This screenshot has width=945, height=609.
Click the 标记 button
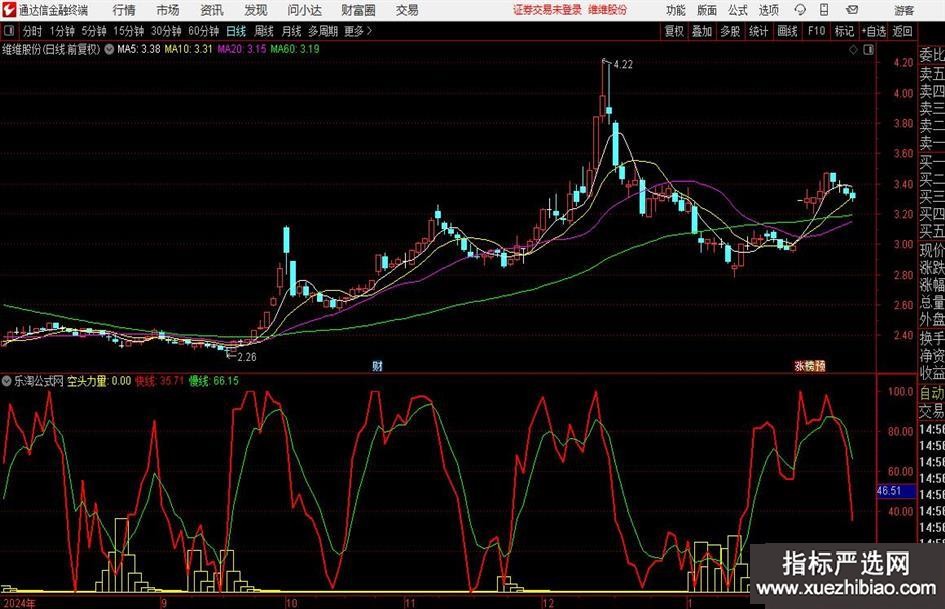pyautogui.click(x=844, y=31)
